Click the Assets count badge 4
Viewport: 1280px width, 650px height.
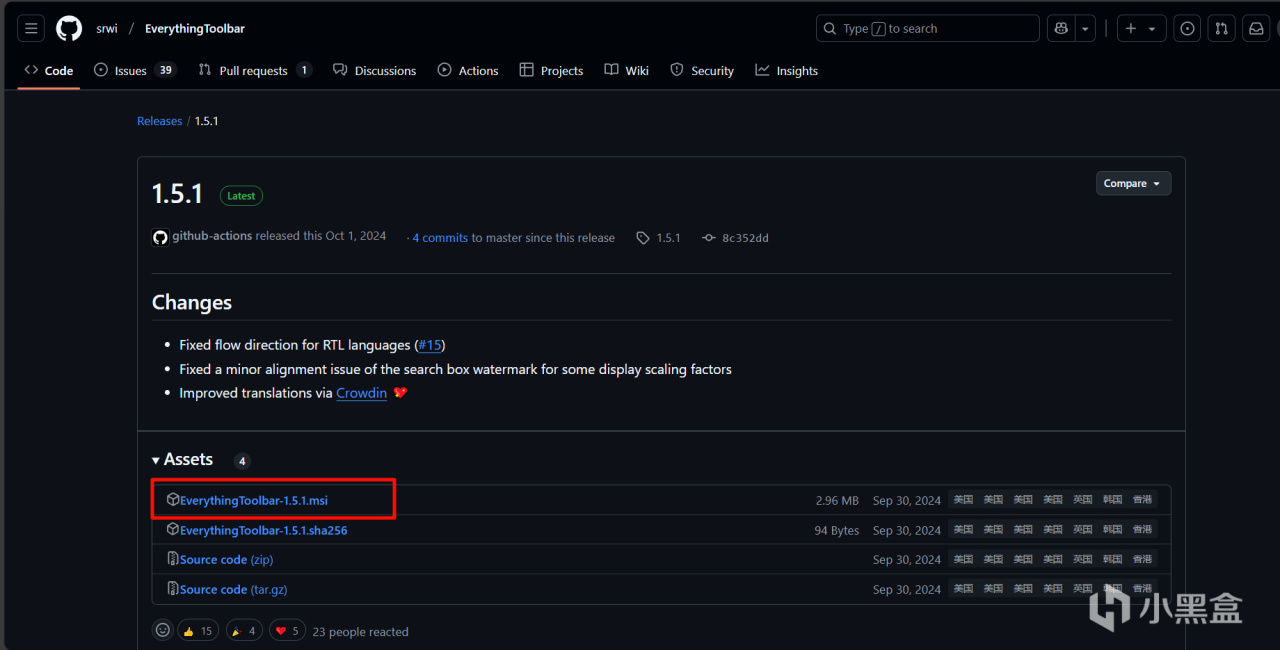pyautogui.click(x=242, y=461)
